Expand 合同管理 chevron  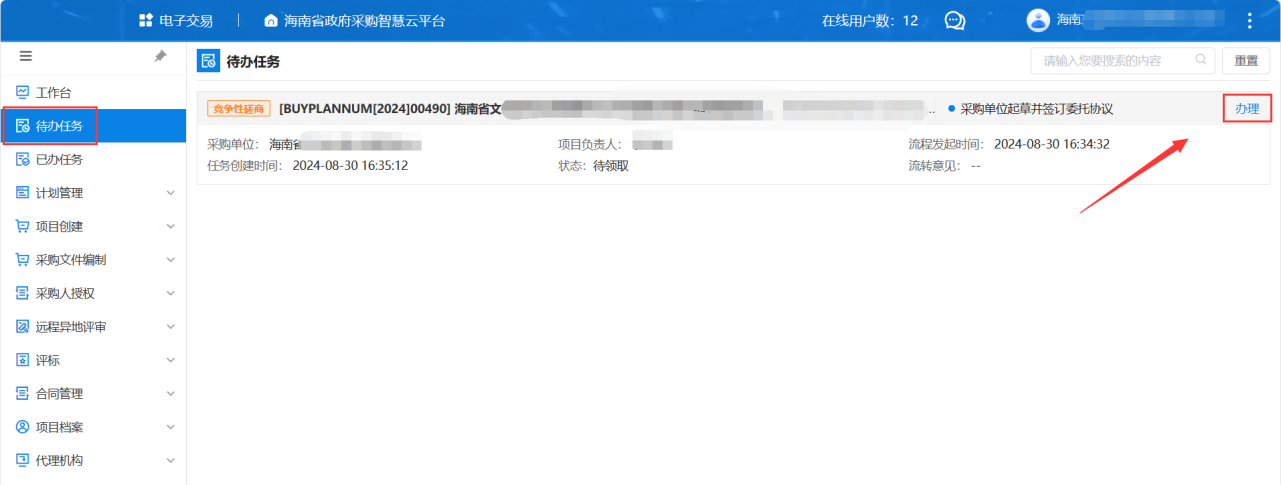[x=170, y=394]
